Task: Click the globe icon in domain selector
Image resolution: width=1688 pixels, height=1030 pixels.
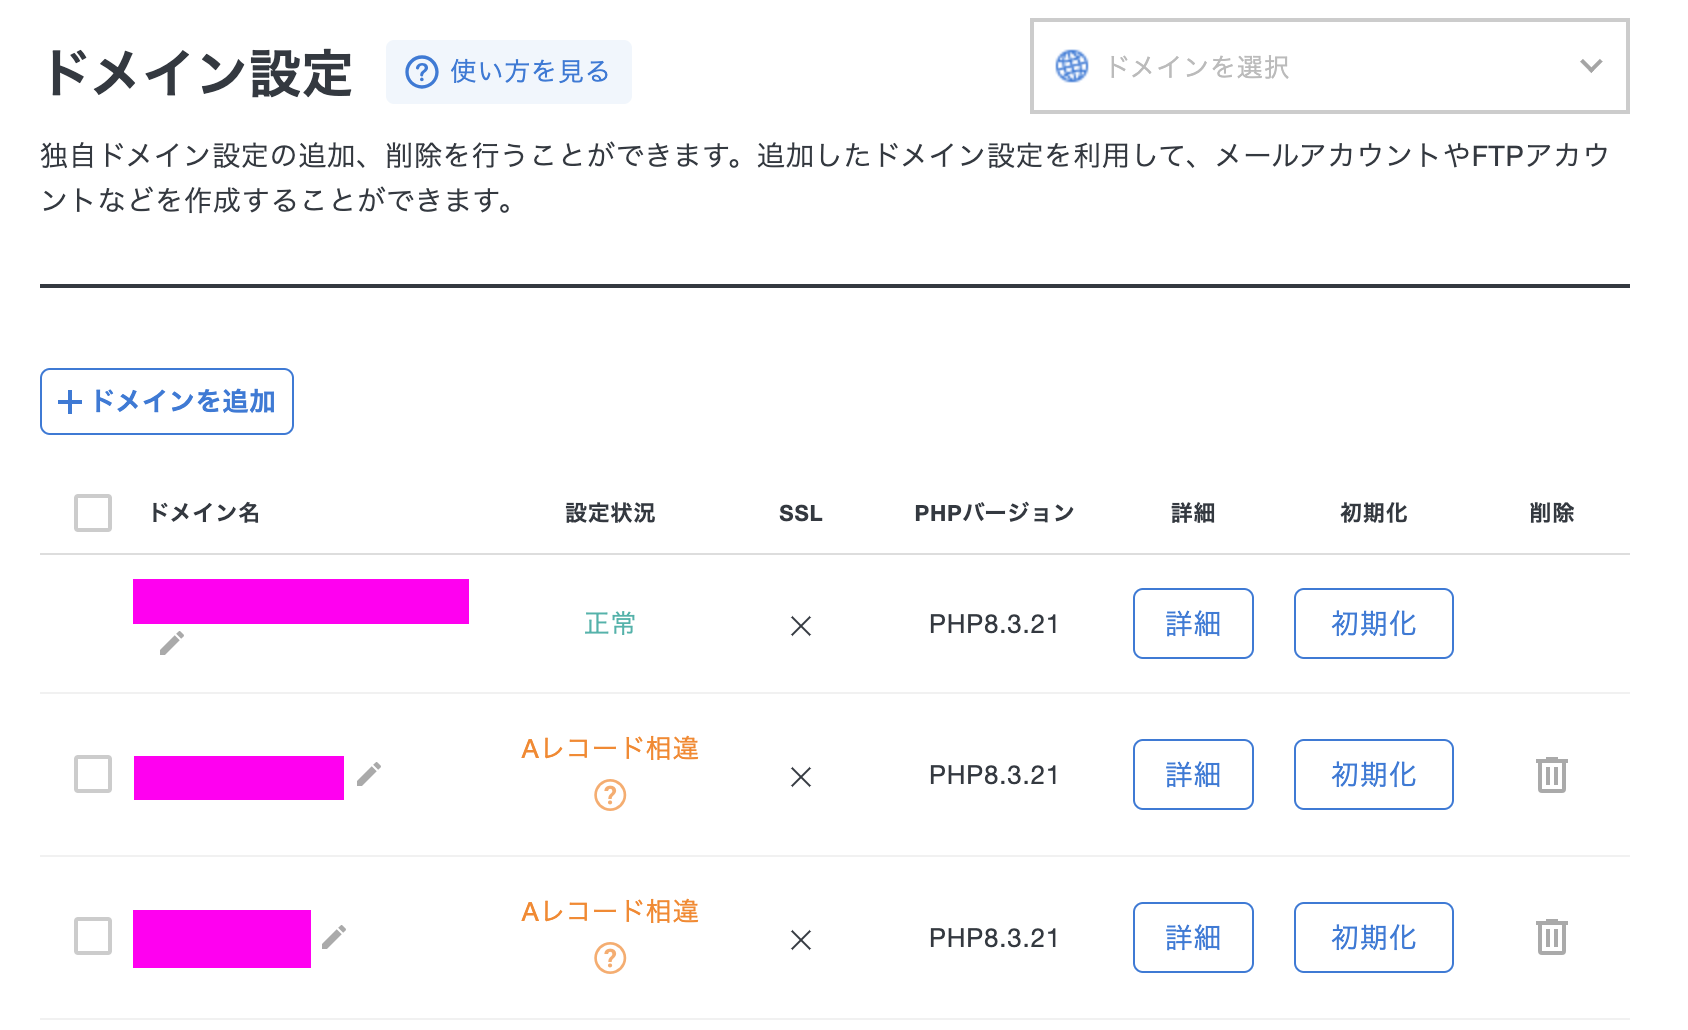Action: 1072,67
